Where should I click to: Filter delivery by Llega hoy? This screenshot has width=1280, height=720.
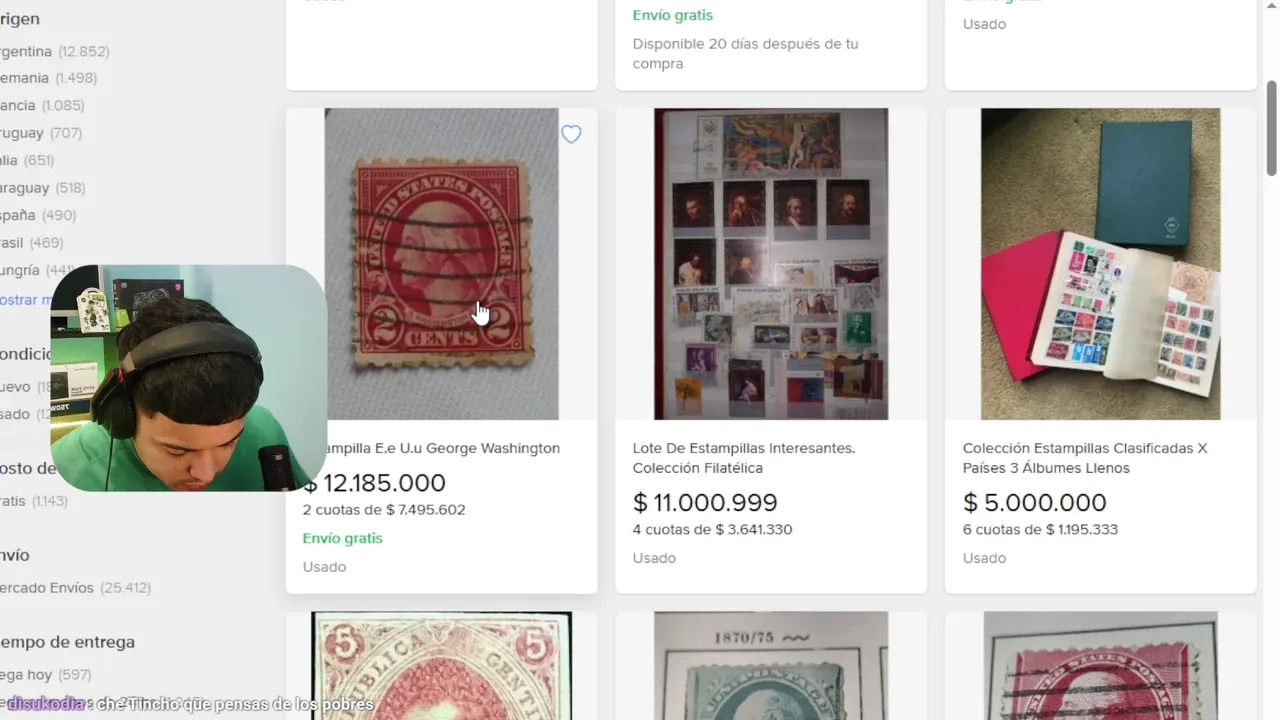(x=27, y=675)
